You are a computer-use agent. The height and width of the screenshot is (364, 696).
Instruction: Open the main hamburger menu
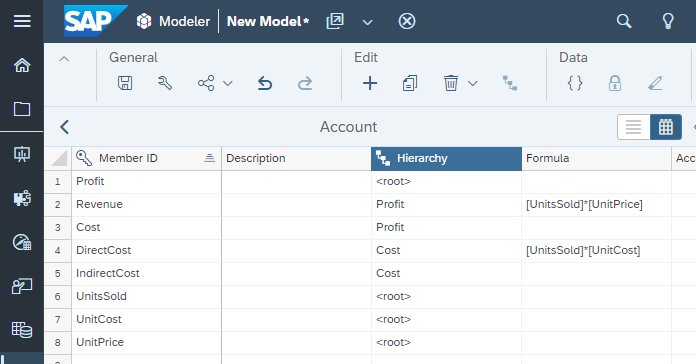point(22,21)
